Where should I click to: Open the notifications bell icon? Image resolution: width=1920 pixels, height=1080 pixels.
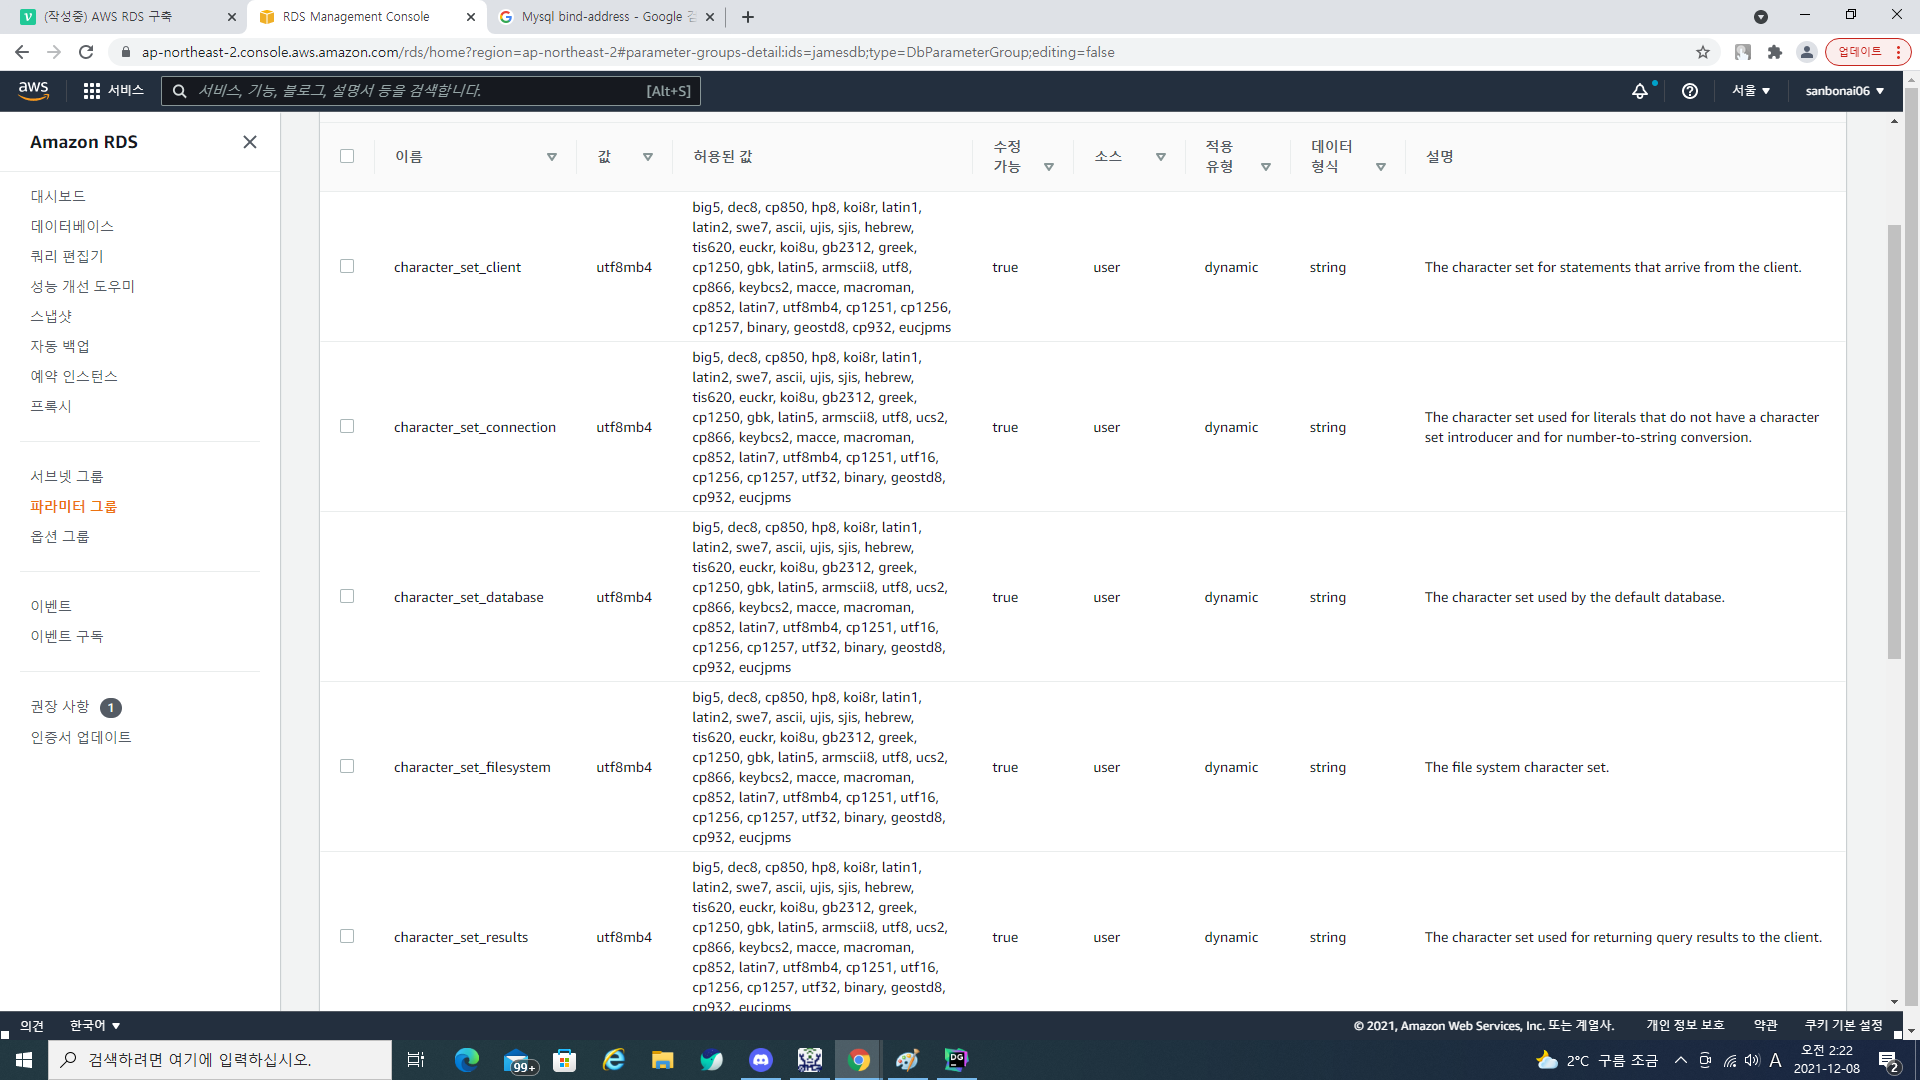1640,91
